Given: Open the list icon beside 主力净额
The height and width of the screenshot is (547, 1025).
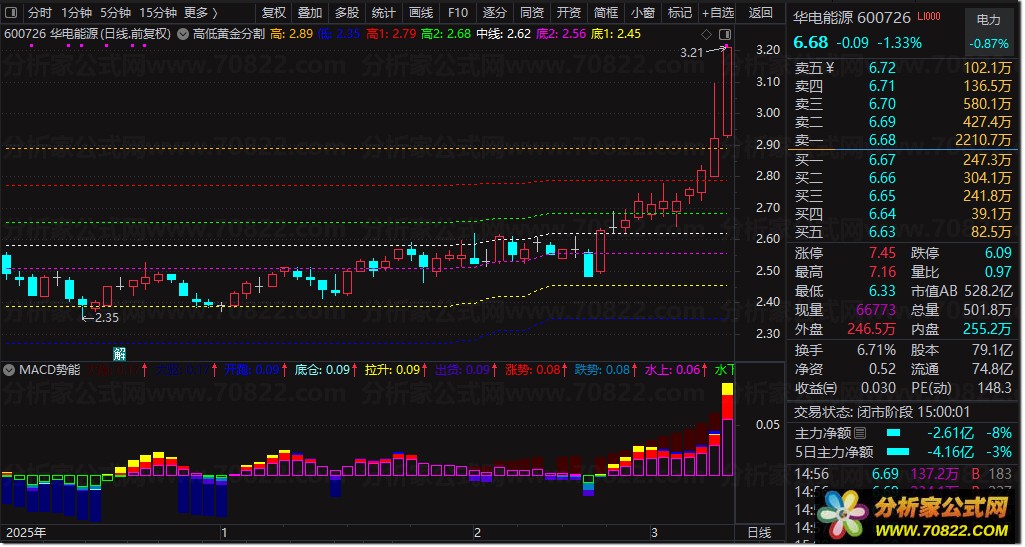Looking at the screenshot, I should click(860, 433).
